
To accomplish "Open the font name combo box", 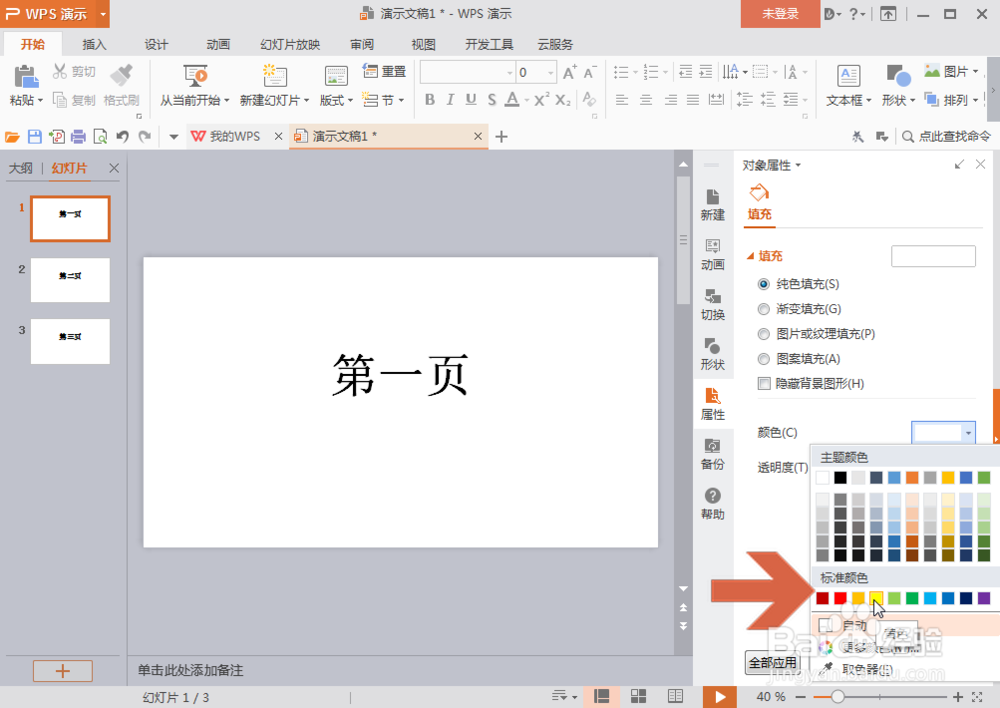I will tap(467, 73).
